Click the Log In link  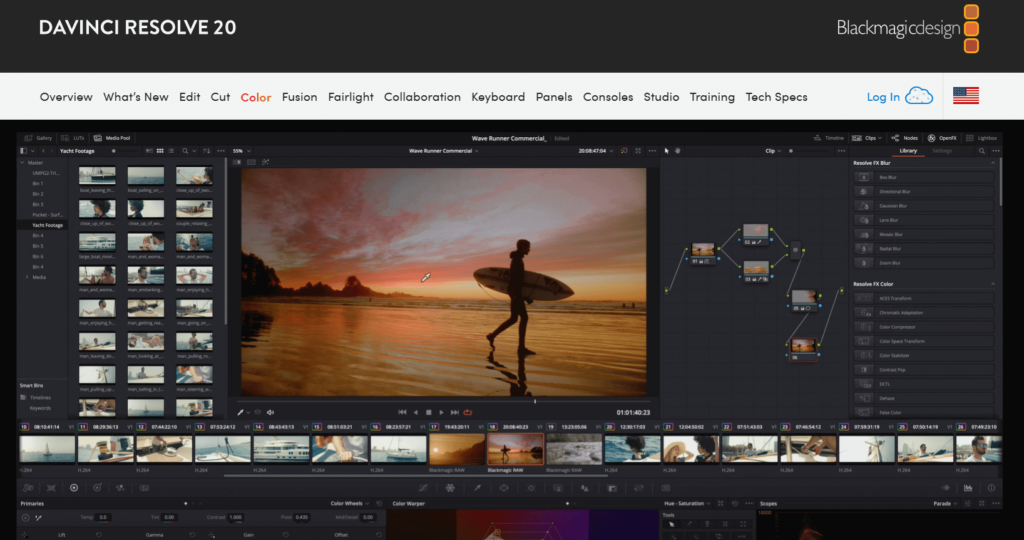coord(883,97)
